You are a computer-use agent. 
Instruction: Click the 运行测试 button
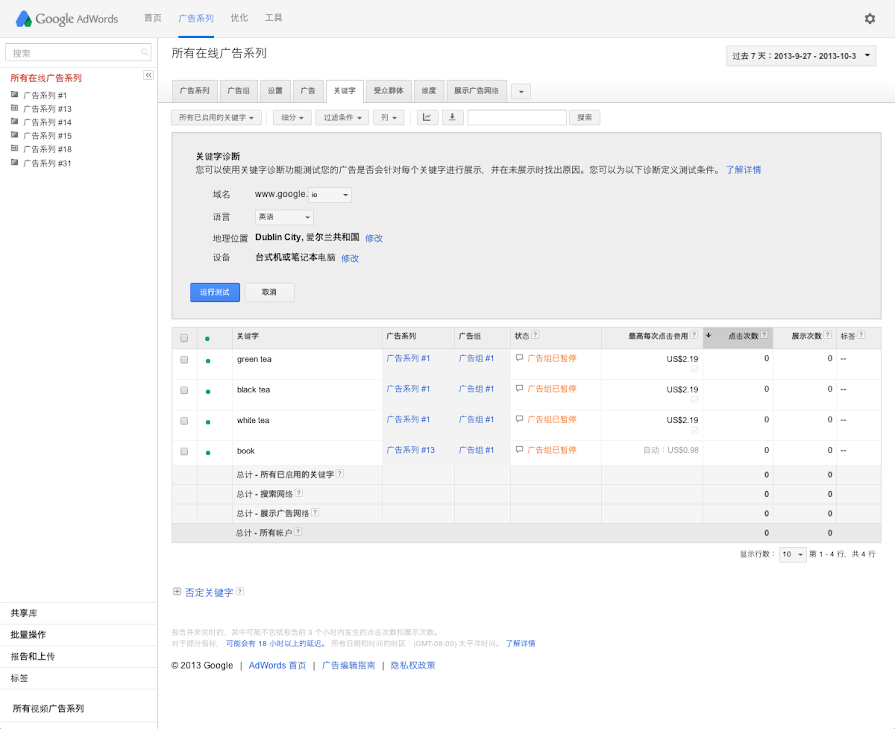(x=215, y=292)
